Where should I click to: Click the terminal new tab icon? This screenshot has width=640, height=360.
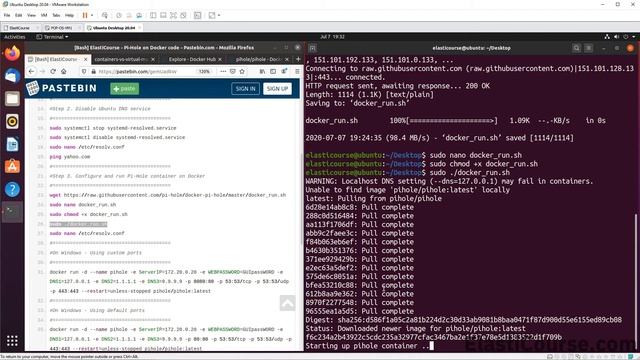(x=312, y=48)
